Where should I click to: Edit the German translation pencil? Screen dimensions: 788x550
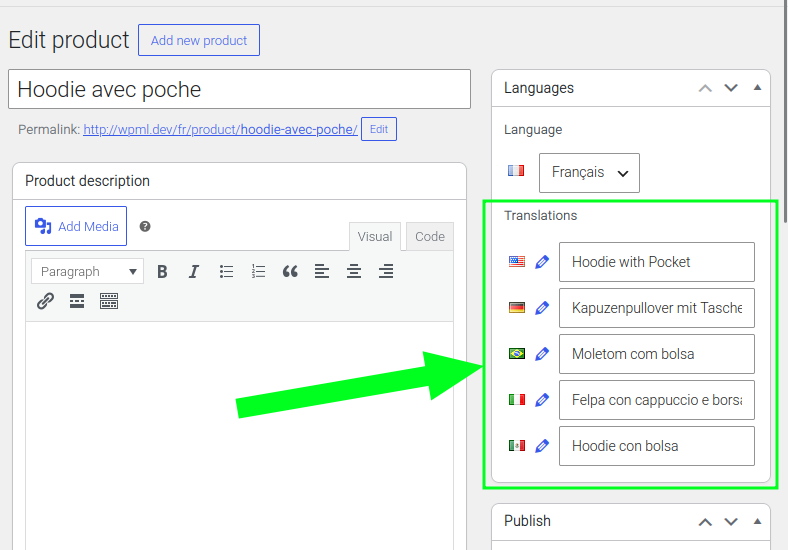pyautogui.click(x=542, y=308)
